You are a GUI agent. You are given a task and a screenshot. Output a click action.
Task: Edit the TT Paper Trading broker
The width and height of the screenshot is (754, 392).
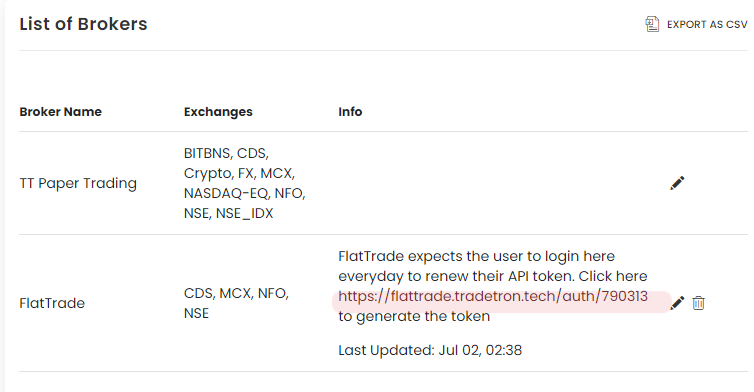pyautogui.click(x=677, y=183)
